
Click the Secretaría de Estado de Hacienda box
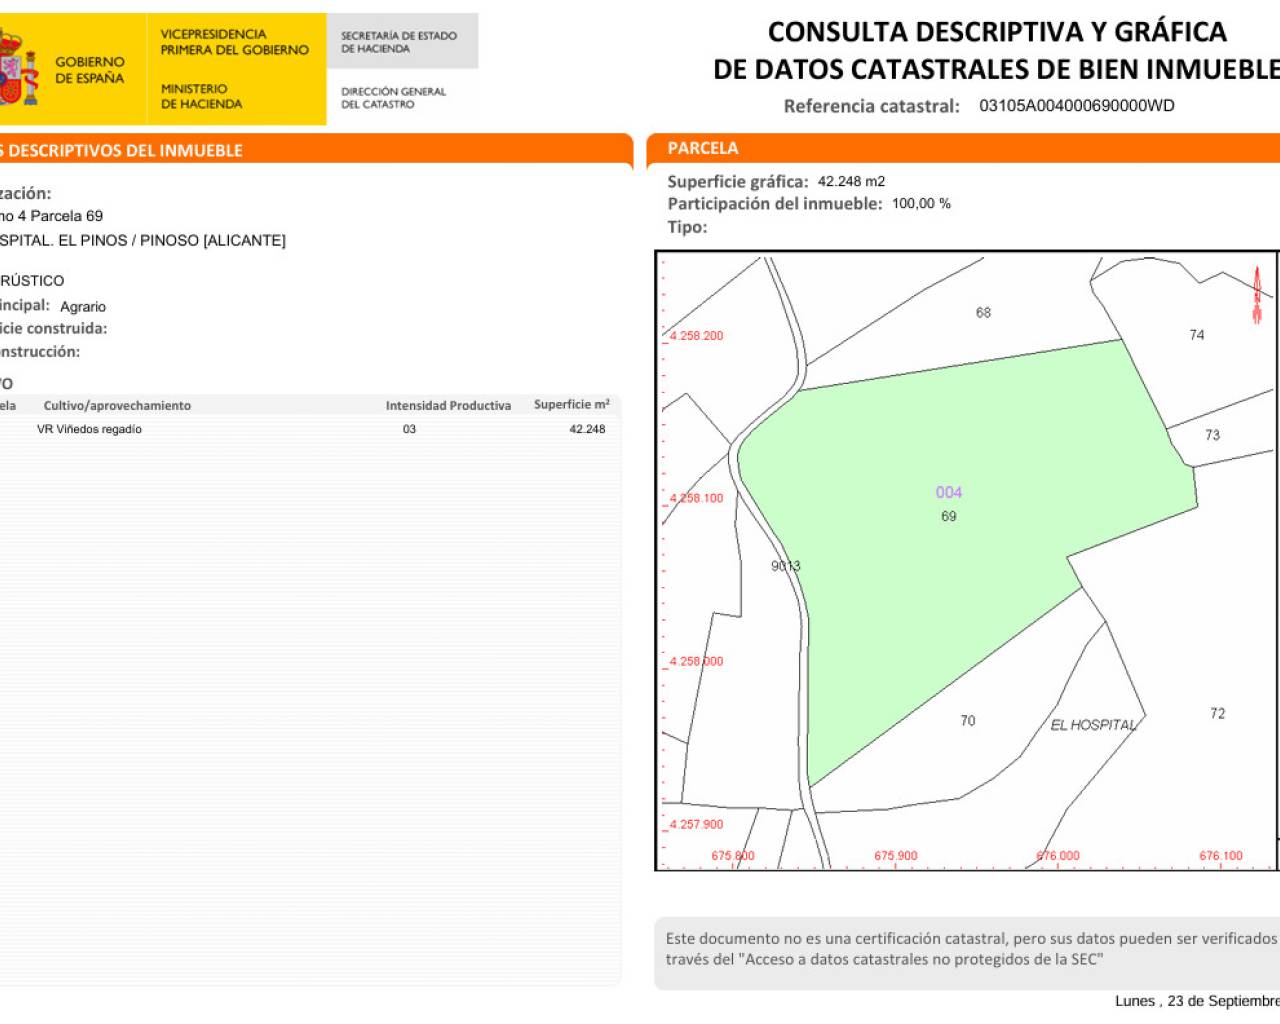[x=400, y=42]
